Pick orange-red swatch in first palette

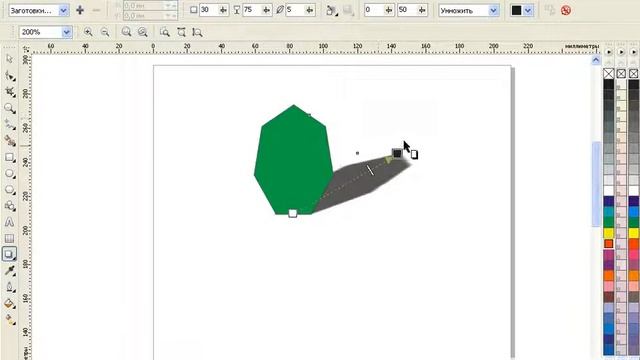tap(609, 244)
